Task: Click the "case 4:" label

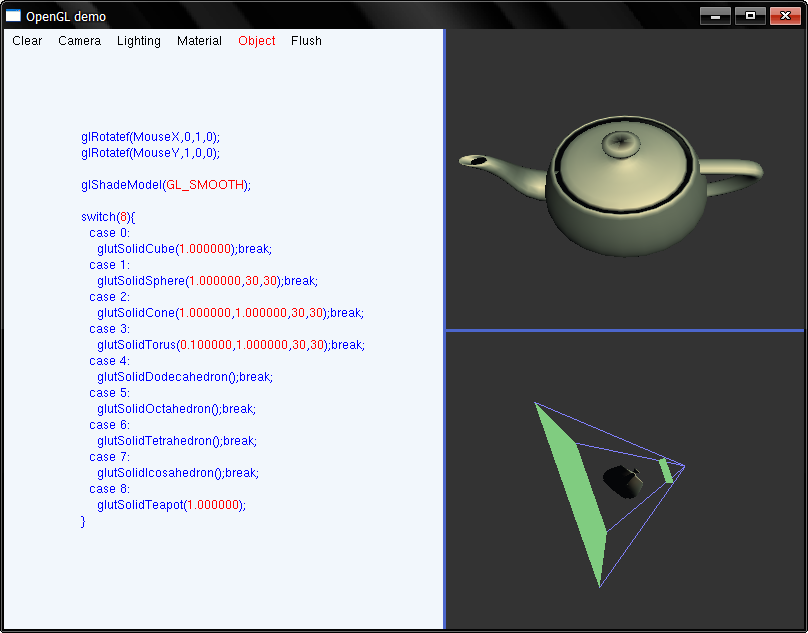Action: coord(109,361)
